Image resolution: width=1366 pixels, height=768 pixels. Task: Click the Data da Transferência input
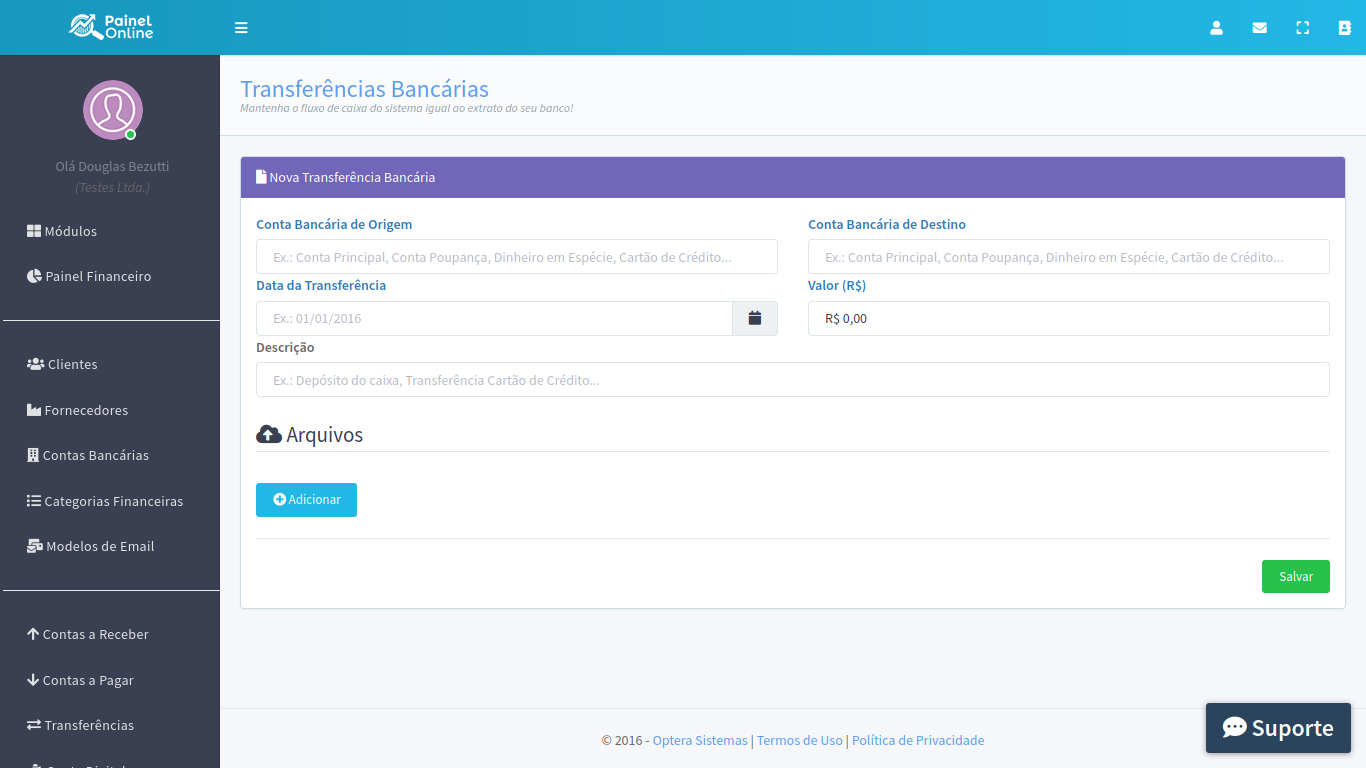click(x=494, y=319)
